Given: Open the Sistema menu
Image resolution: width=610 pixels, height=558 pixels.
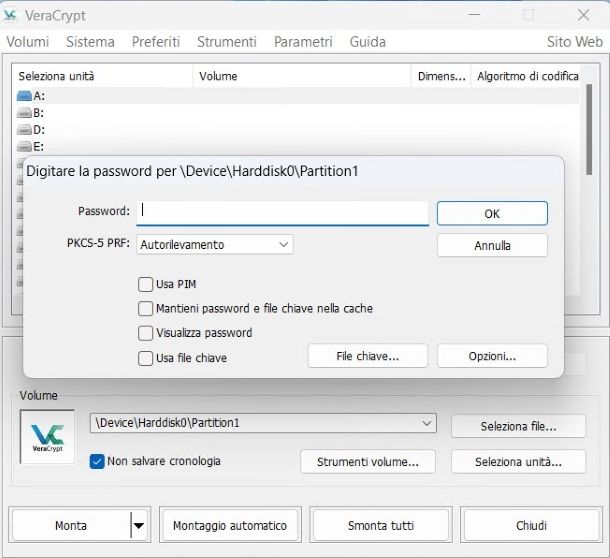Looking at the screenshot, I should (90, 42).
